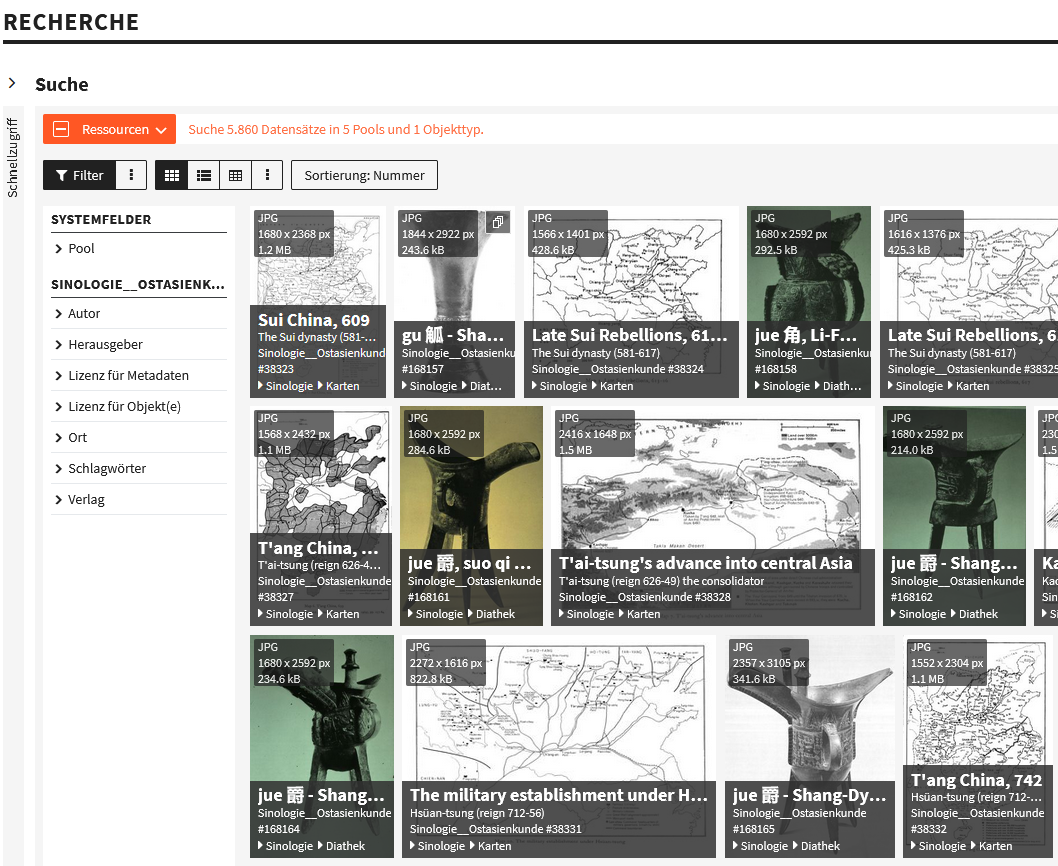
Task: Open view options three-dot menu
Action: [x=267, y=175]
